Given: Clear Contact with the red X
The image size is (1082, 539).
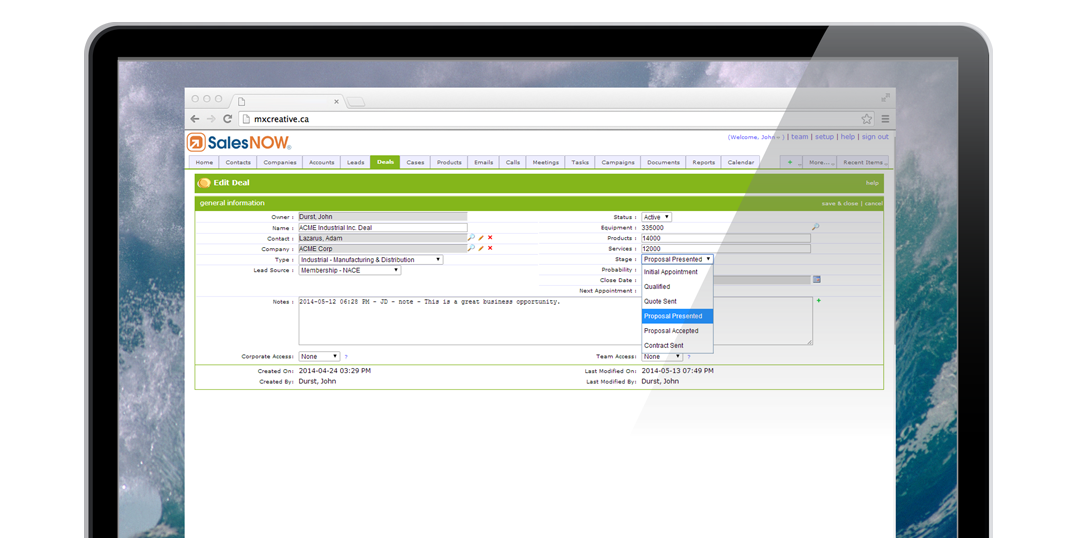Looking at the screenshot, I should tap(490, 237).
